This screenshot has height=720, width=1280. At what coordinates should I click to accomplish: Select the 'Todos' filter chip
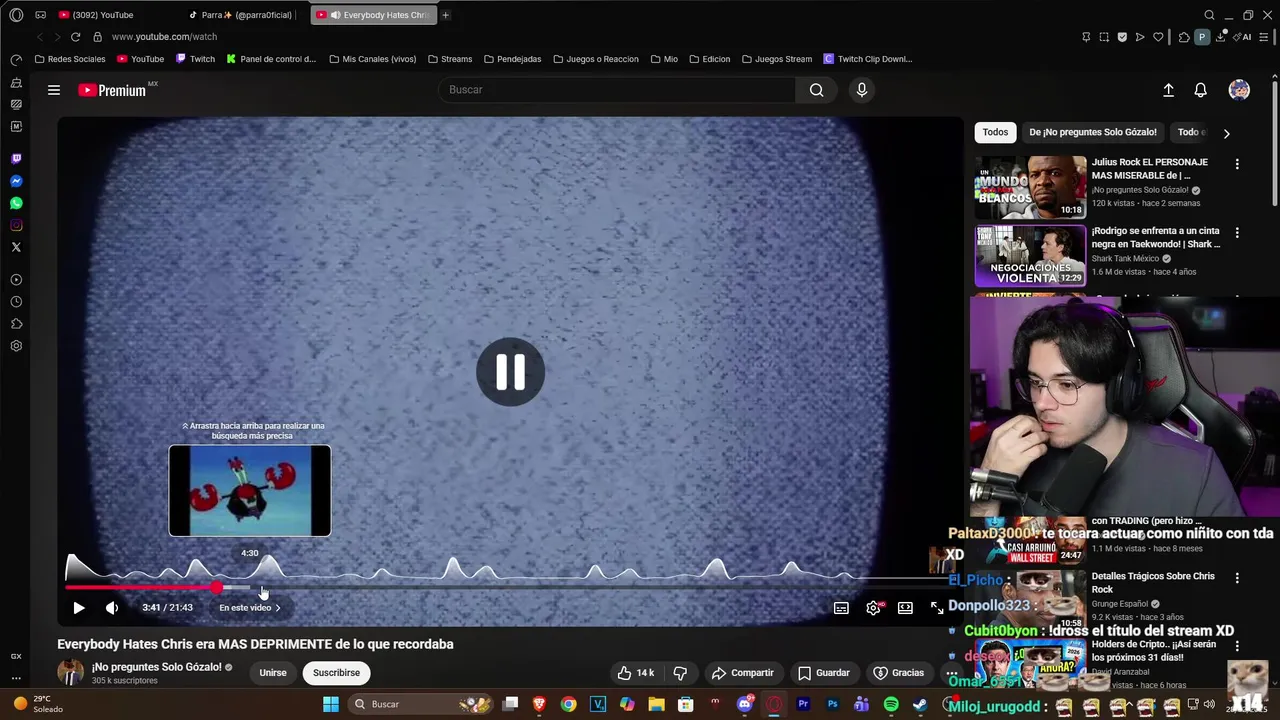995,132
